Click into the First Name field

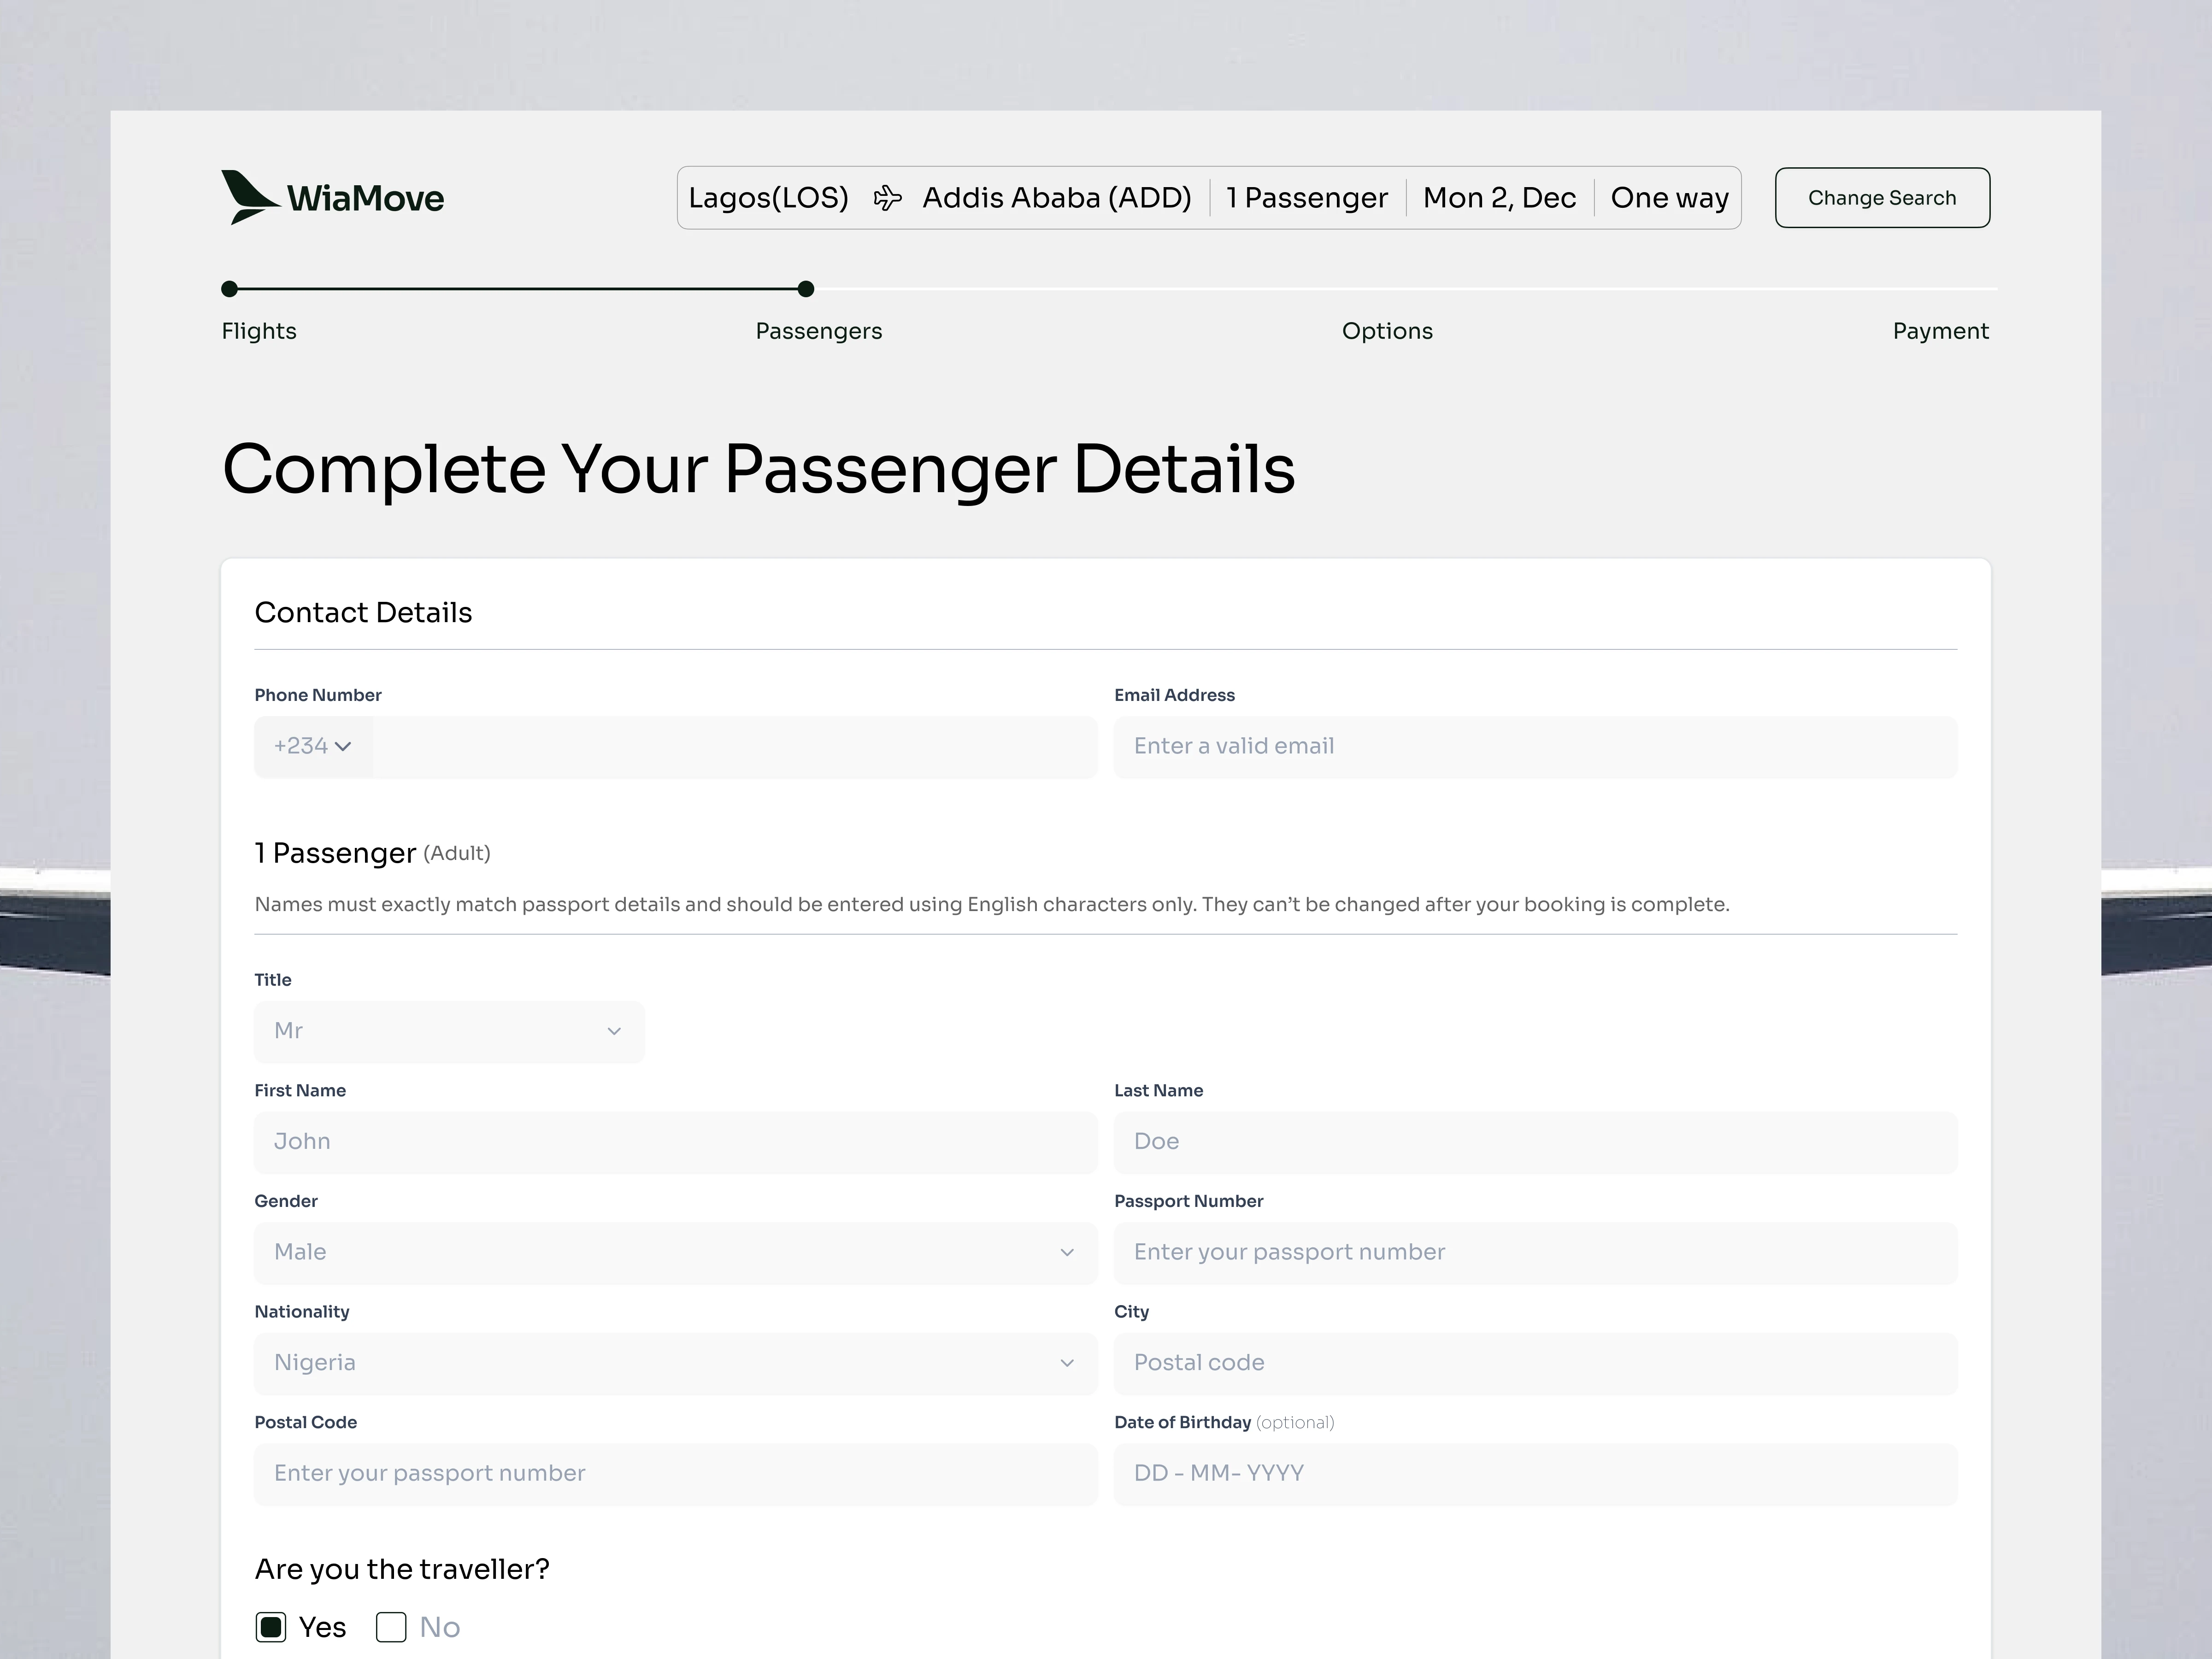[x=675, y=1142]
